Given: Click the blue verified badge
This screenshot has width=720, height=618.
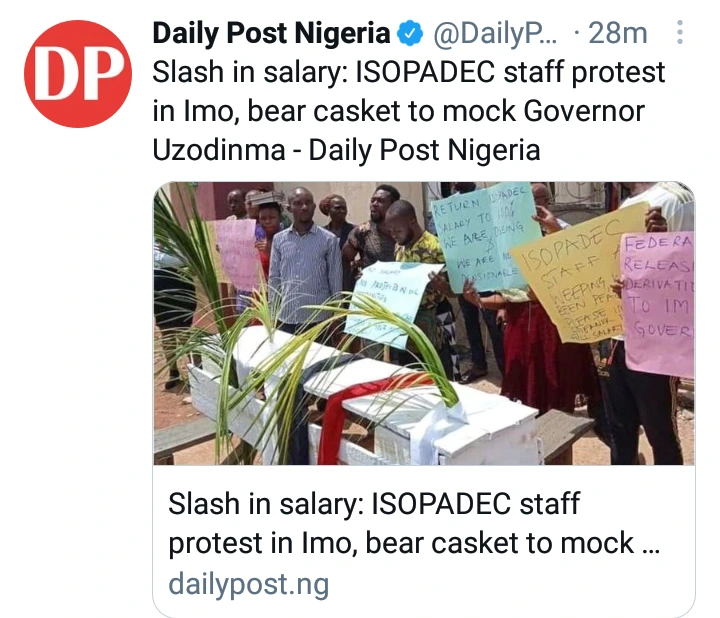Looking at the screenshot, I should tap(410, 34).
